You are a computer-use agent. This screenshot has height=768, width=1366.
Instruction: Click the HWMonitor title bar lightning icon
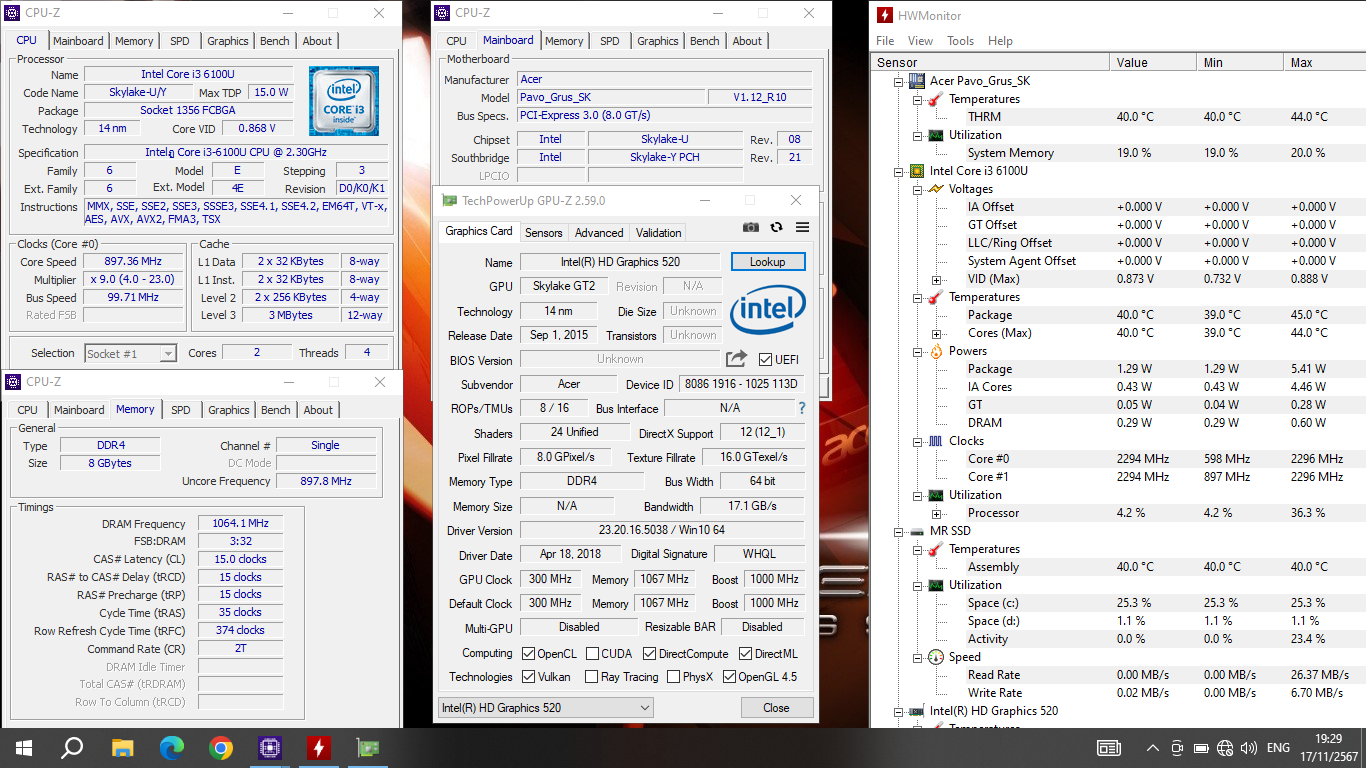pyautogui.click(x=885, y=15)
